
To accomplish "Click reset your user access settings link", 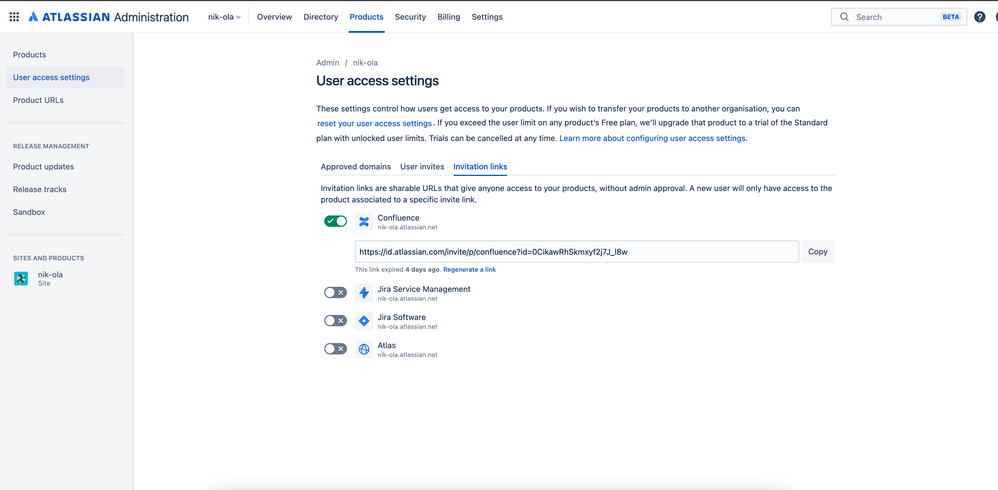I will pos(374,123).
